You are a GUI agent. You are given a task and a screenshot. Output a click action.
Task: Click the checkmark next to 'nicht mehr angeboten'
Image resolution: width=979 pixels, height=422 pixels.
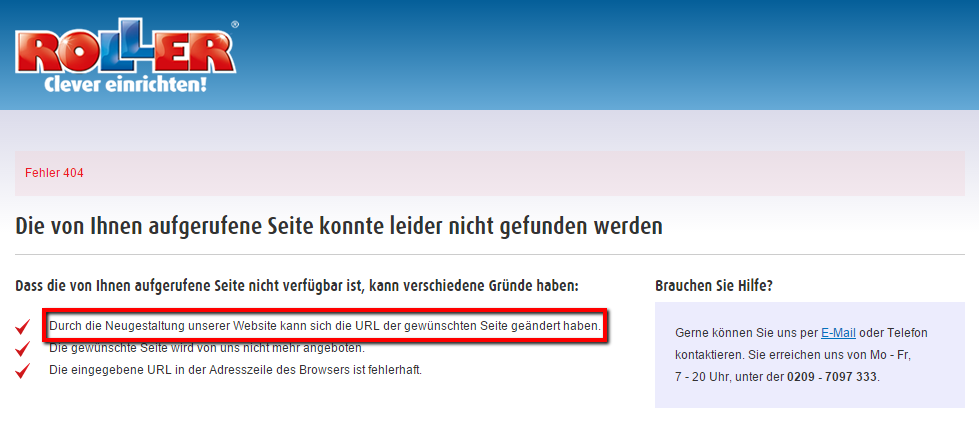point(23,349)
